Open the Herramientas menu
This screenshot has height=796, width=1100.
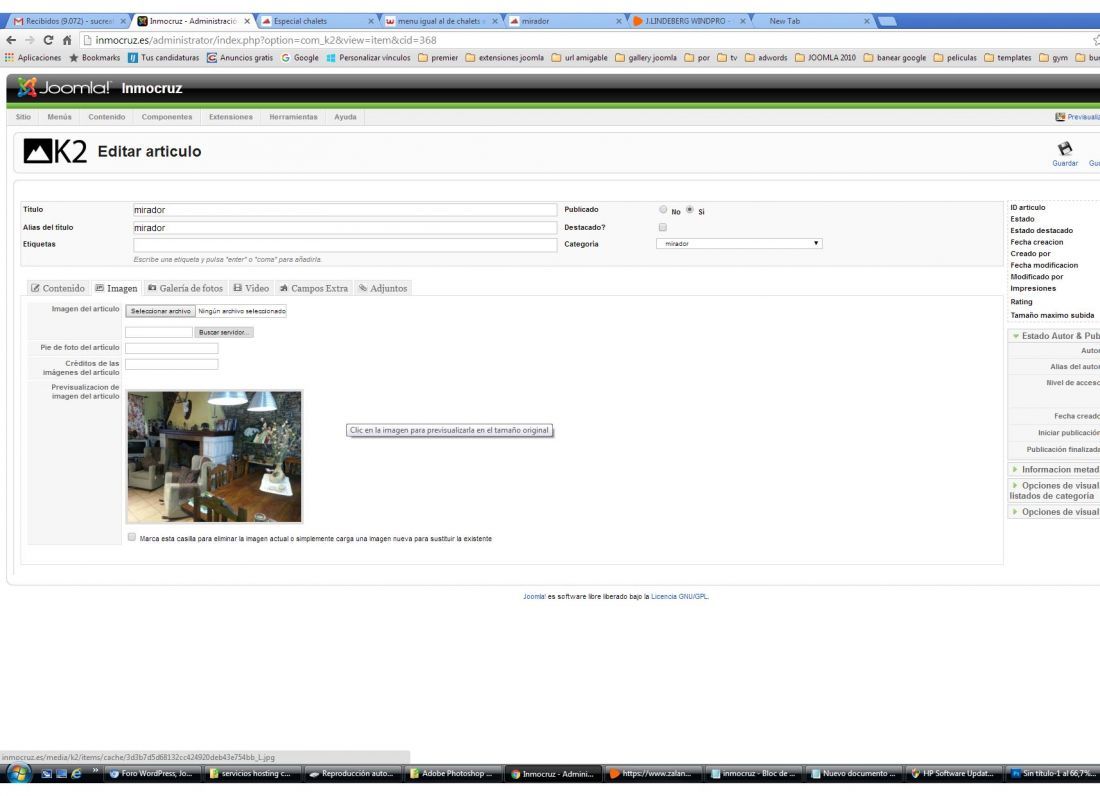293,117
